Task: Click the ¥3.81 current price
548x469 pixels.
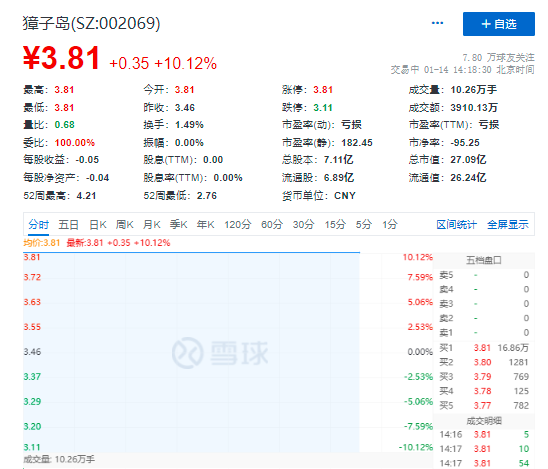Action: (x=62, y=58)
